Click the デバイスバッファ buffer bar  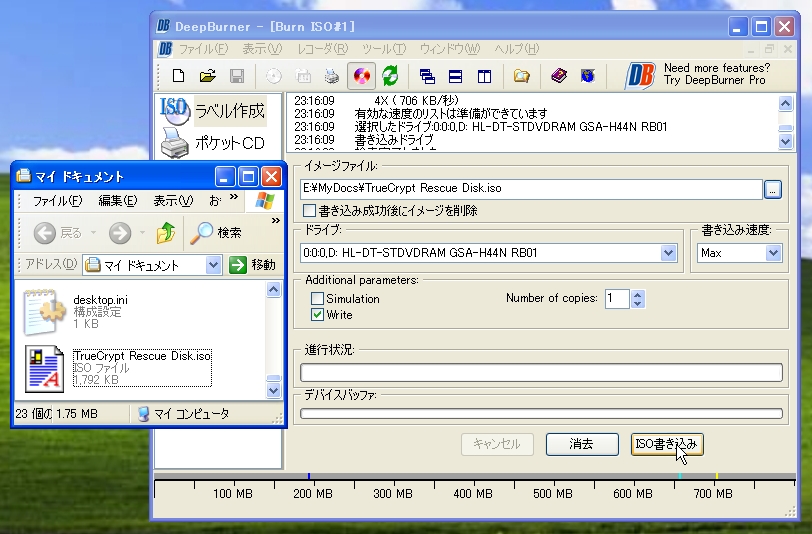pyautogui.click(x=541, y=413)
